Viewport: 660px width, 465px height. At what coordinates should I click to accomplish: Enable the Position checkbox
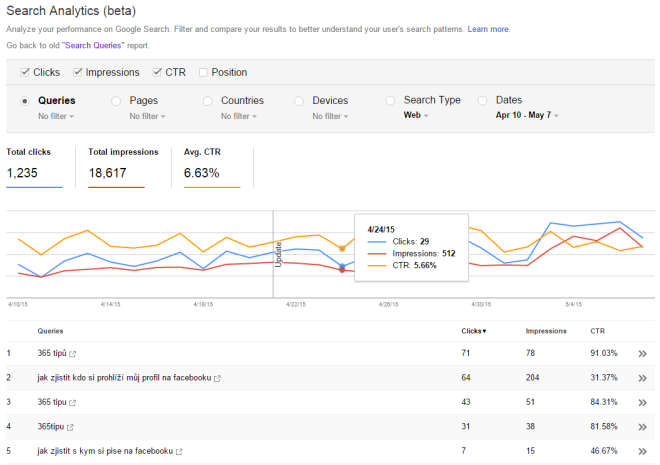pos(203,72)
